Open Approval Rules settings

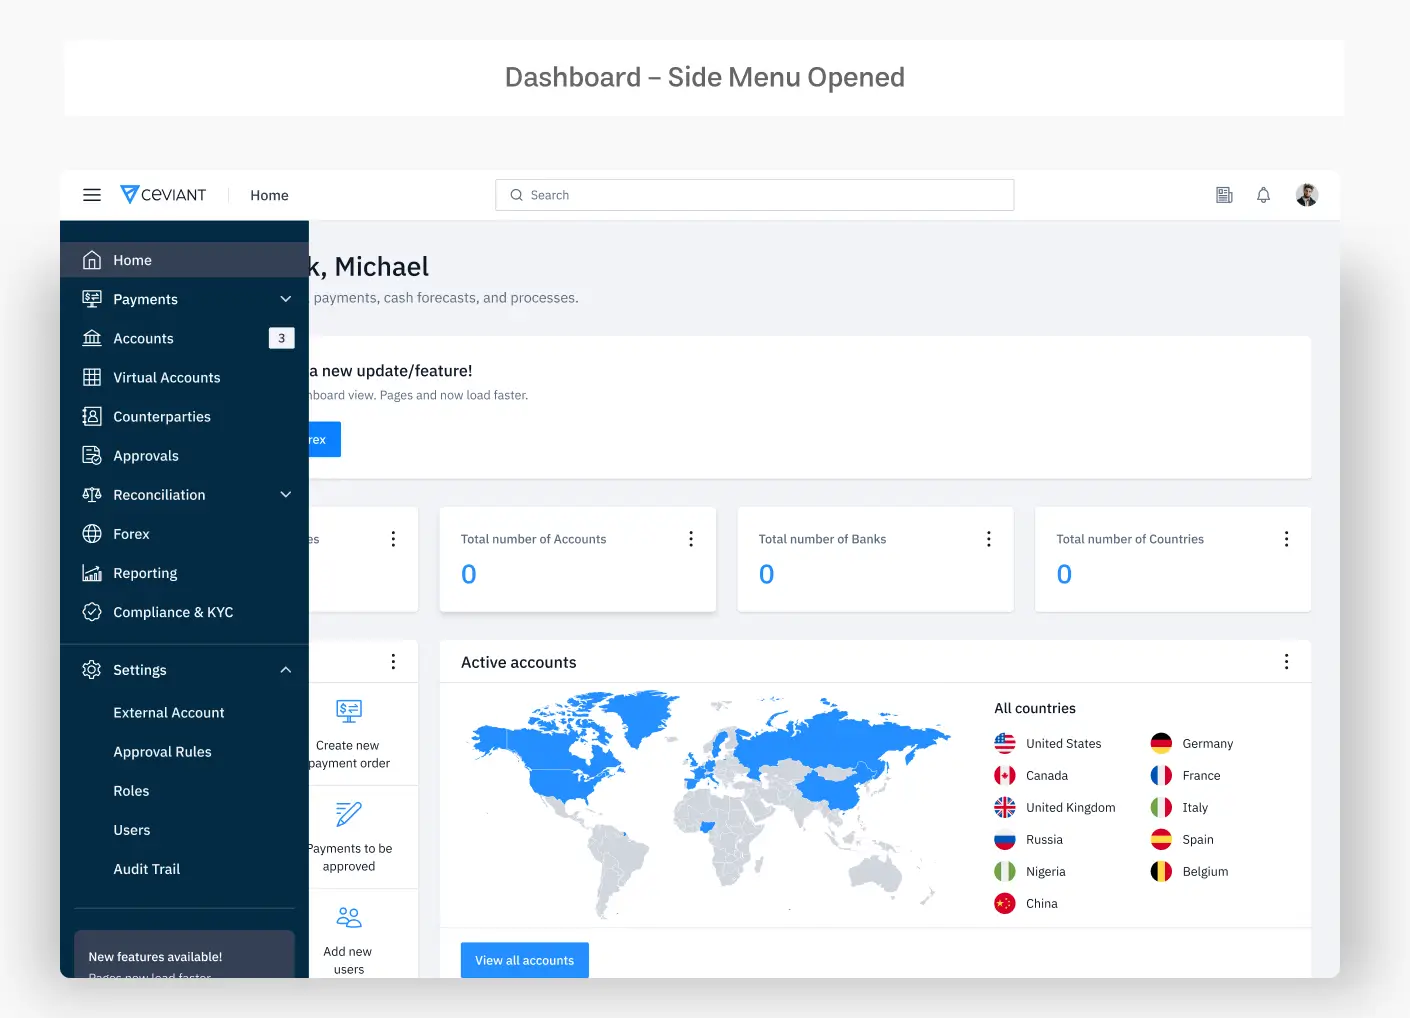163,752
